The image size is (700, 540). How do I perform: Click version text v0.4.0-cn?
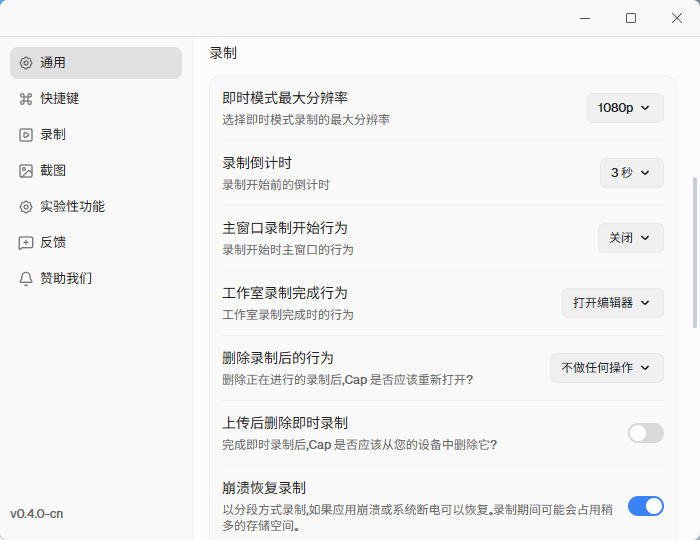[37, 514]
